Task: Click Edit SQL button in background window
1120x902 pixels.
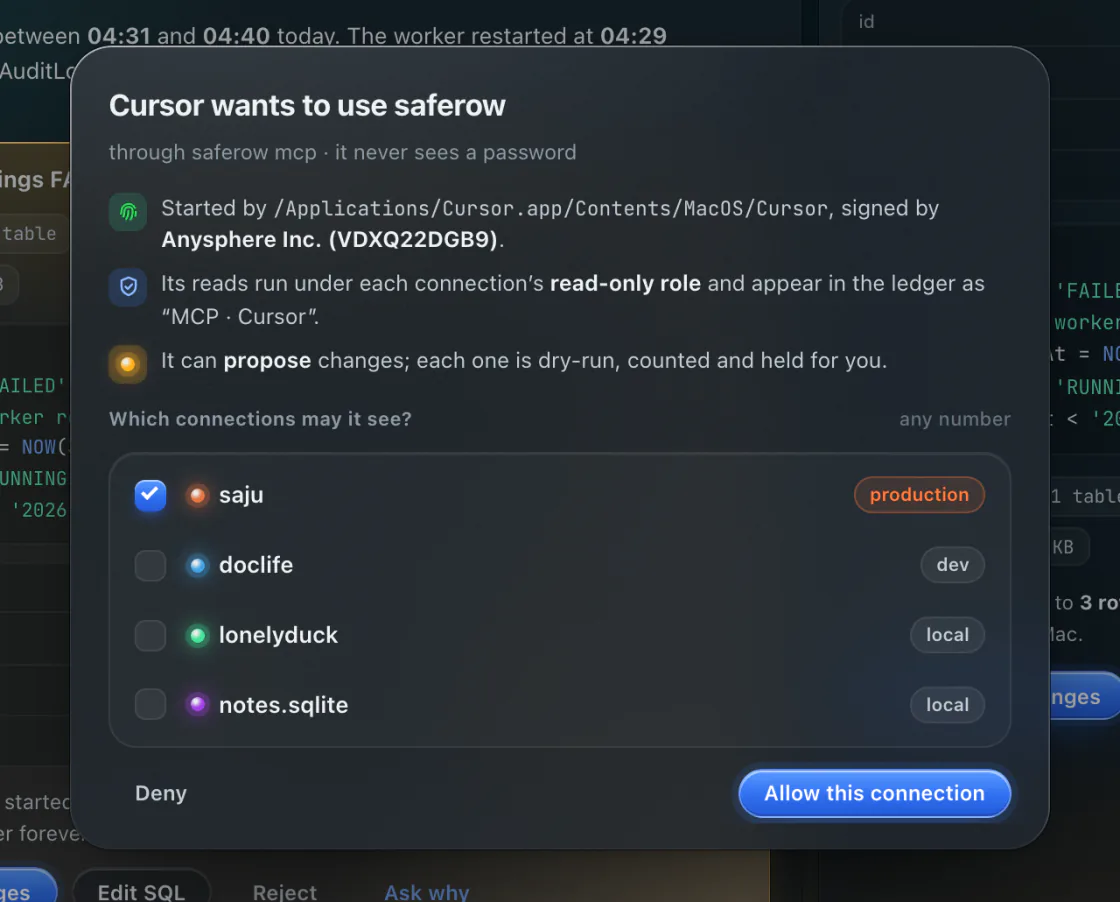Action: [141, 891]
